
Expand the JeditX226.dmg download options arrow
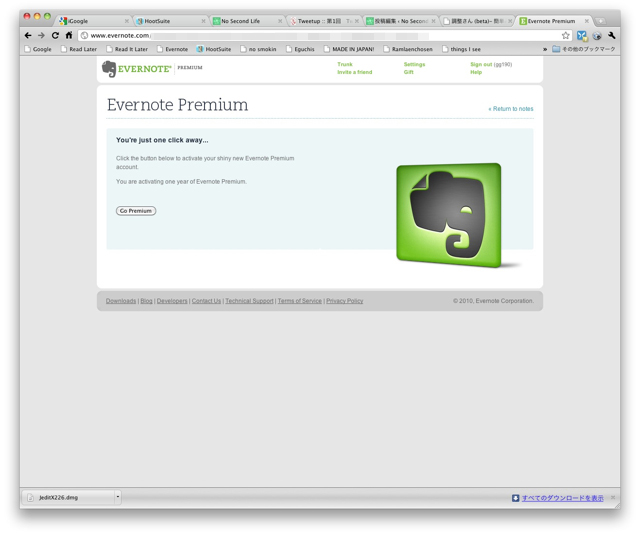[117, 497]
